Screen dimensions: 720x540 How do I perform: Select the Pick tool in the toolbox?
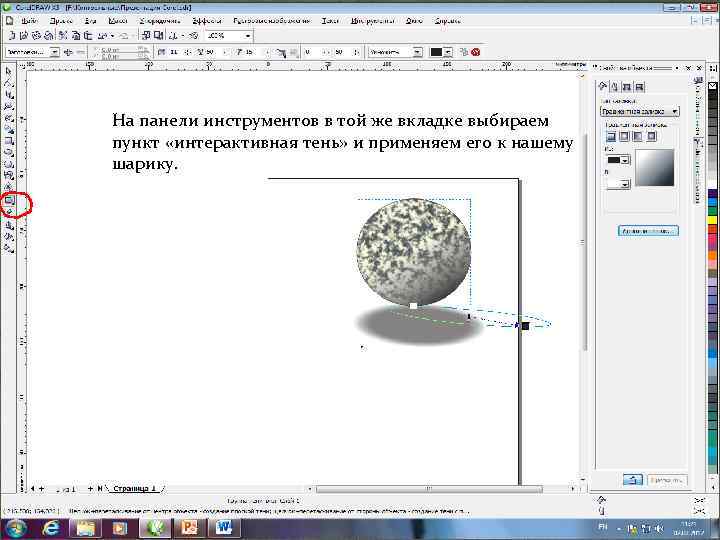point(9,71)
